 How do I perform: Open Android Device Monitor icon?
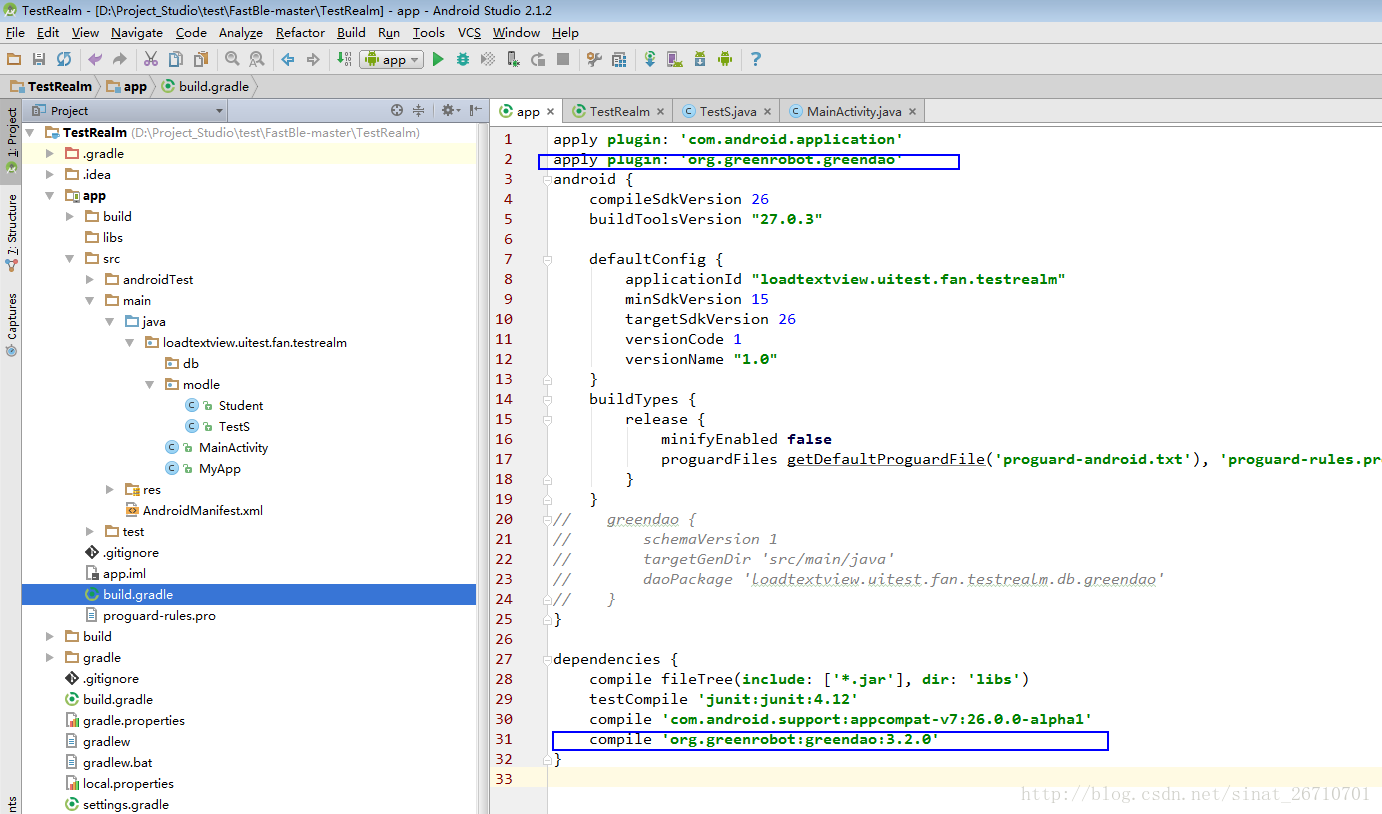pyautogui.click(x=725, y=60)
